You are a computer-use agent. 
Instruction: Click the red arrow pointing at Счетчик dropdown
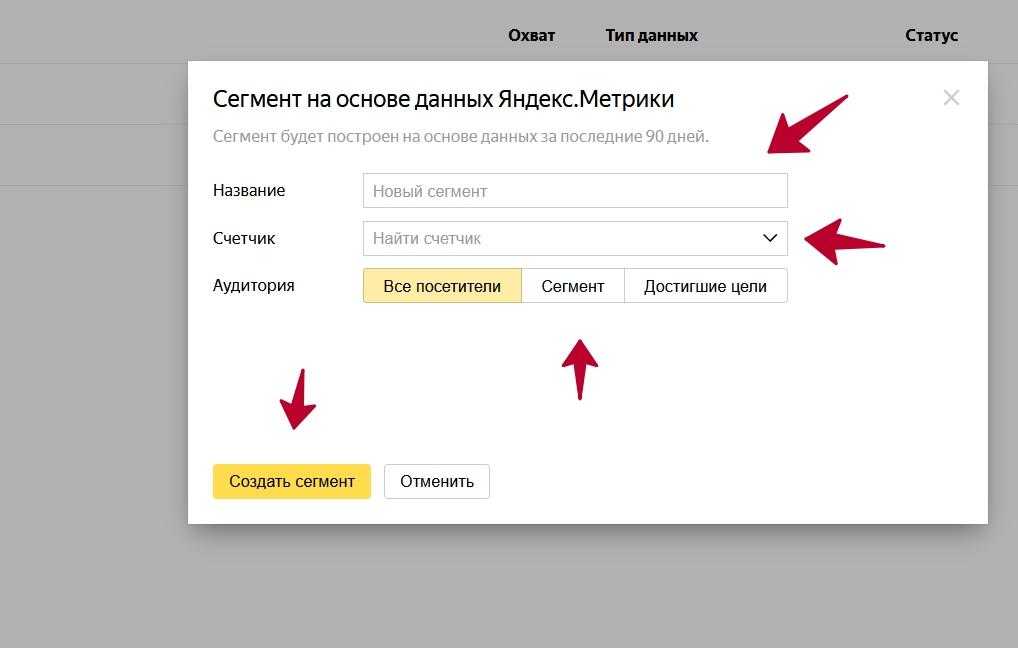tap(843, 241)
